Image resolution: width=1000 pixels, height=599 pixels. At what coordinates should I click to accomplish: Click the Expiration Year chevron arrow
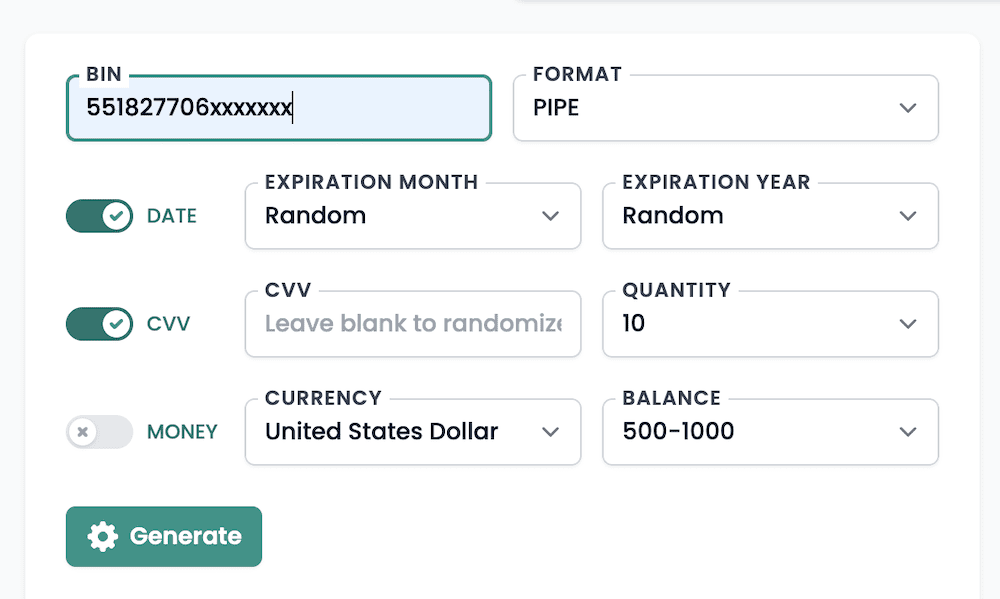[x=908, y=216]
